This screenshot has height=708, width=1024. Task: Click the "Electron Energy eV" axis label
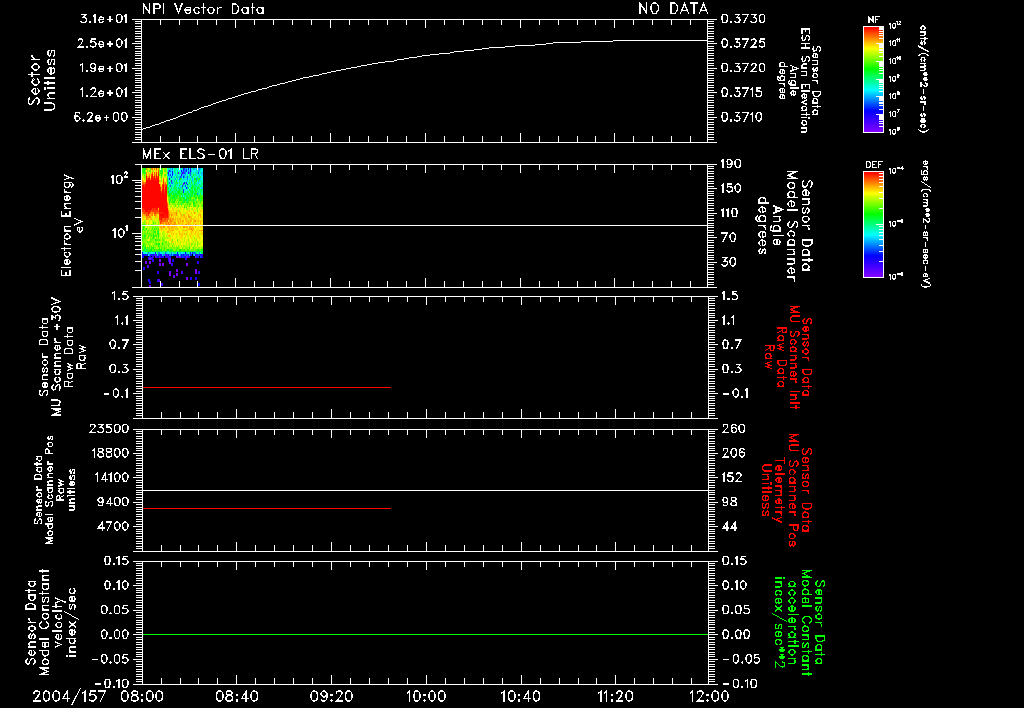point(72,225)
